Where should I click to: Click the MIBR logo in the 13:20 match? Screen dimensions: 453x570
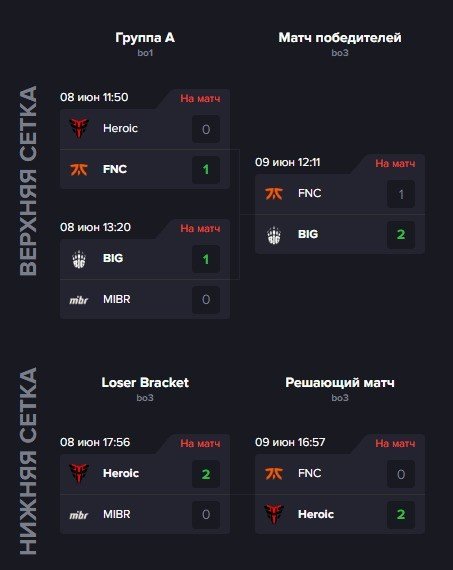click(x=79, y=300)
